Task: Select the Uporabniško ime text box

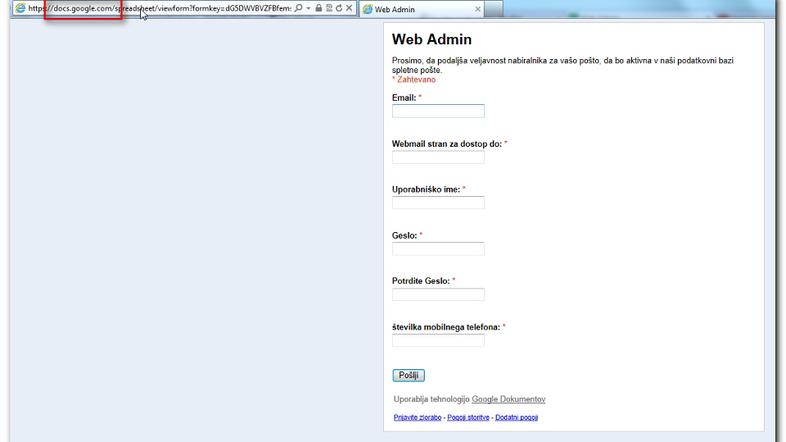Action: 438,203
